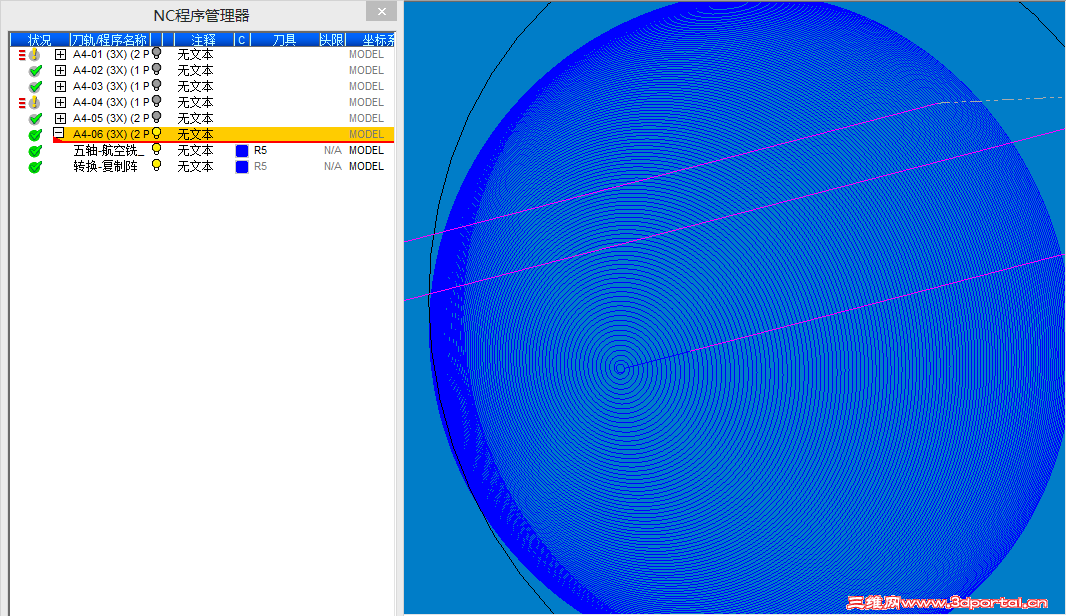Click the 刀轨/程序名称 column header
The width and height of the screenshot is (1067, 616).
point(110,39)
